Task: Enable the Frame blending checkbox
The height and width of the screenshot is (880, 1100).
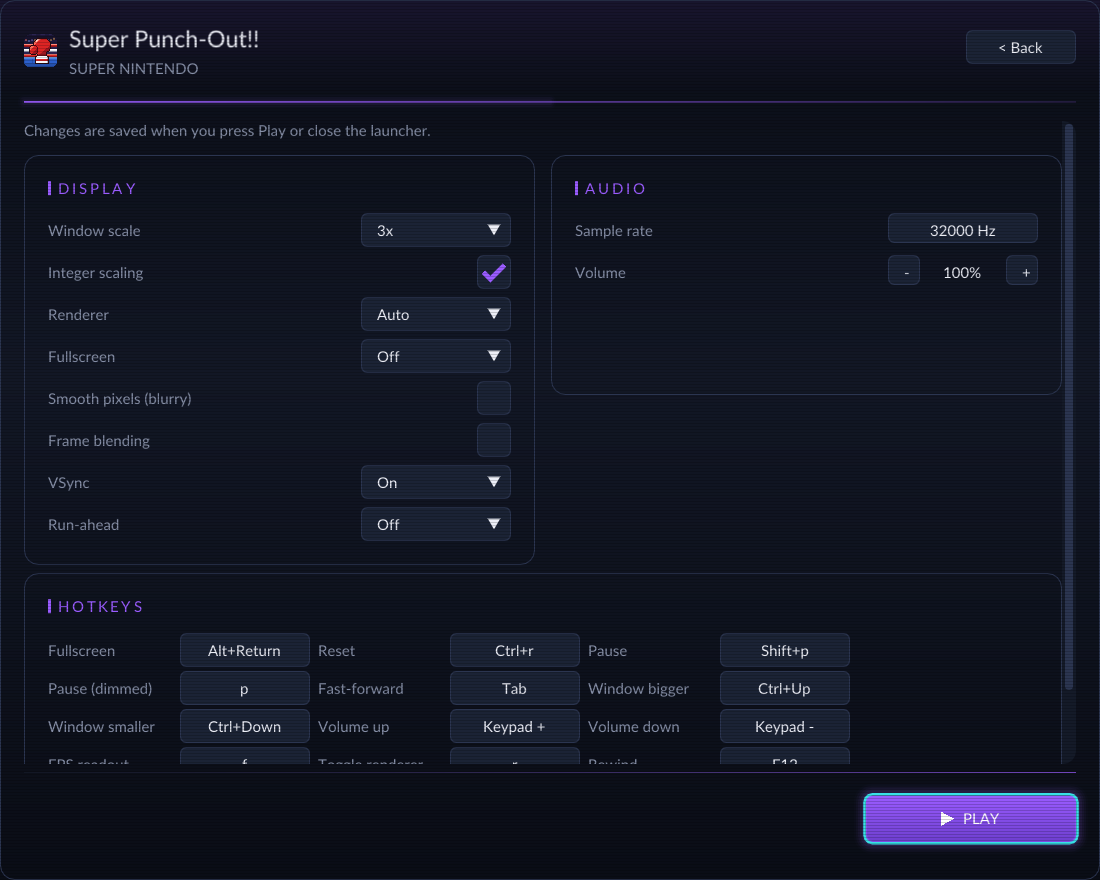Action: [x=494, y=441]
